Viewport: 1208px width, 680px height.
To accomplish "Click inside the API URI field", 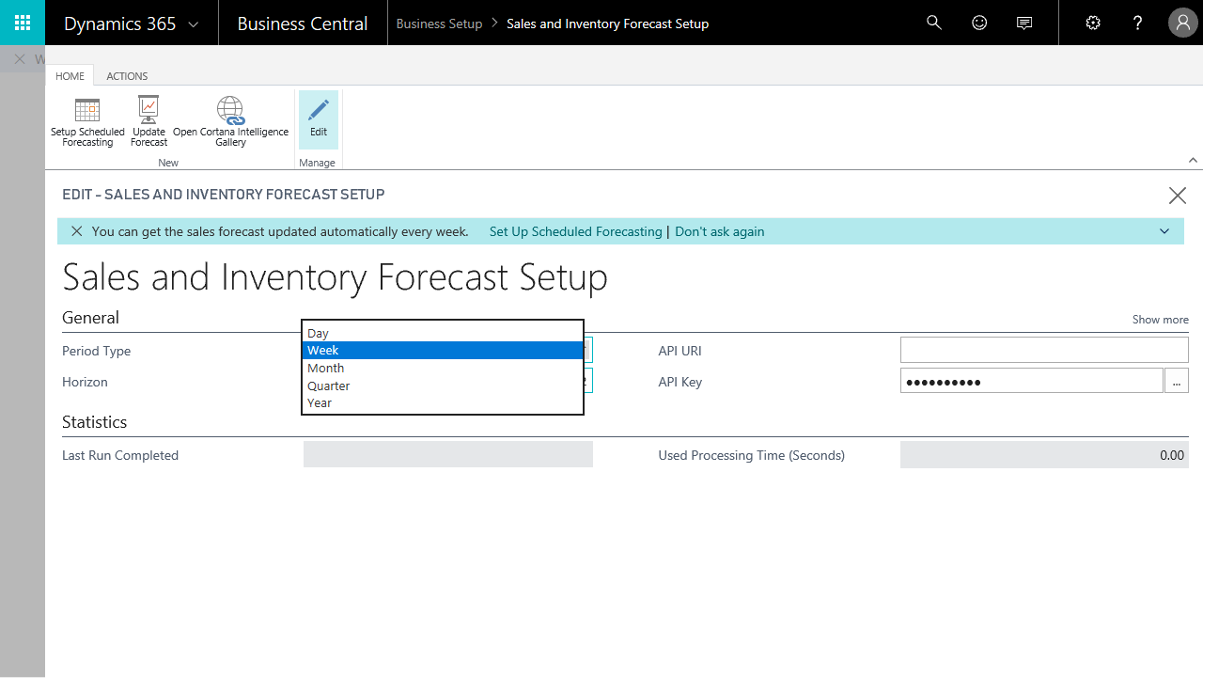I will point(1043,350).
